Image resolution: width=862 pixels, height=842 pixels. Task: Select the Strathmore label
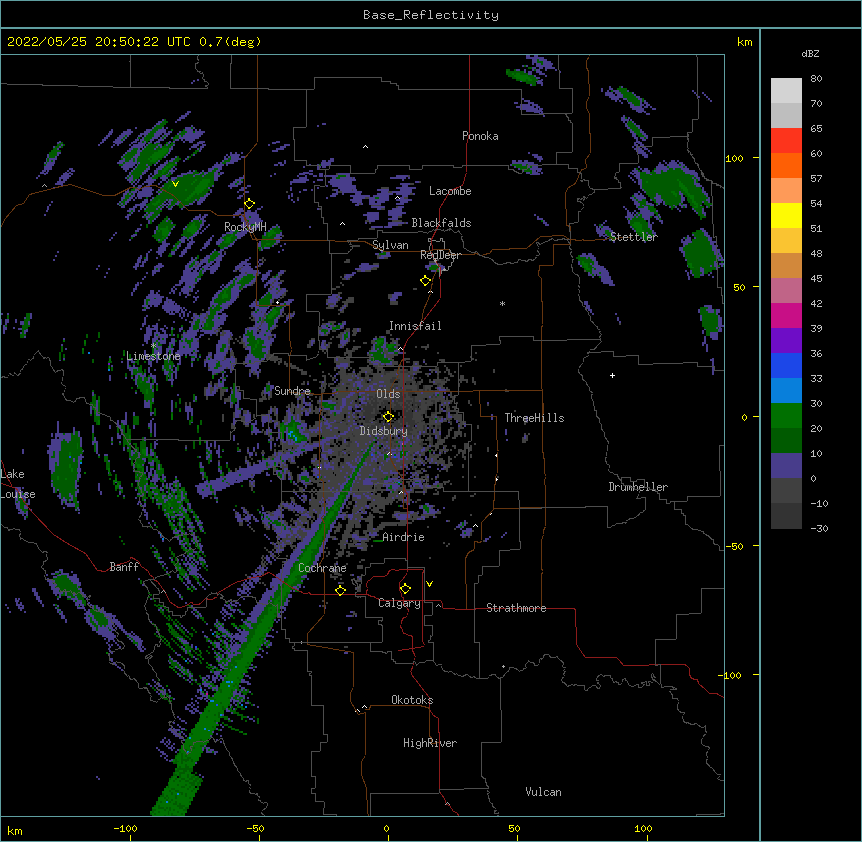516,608
